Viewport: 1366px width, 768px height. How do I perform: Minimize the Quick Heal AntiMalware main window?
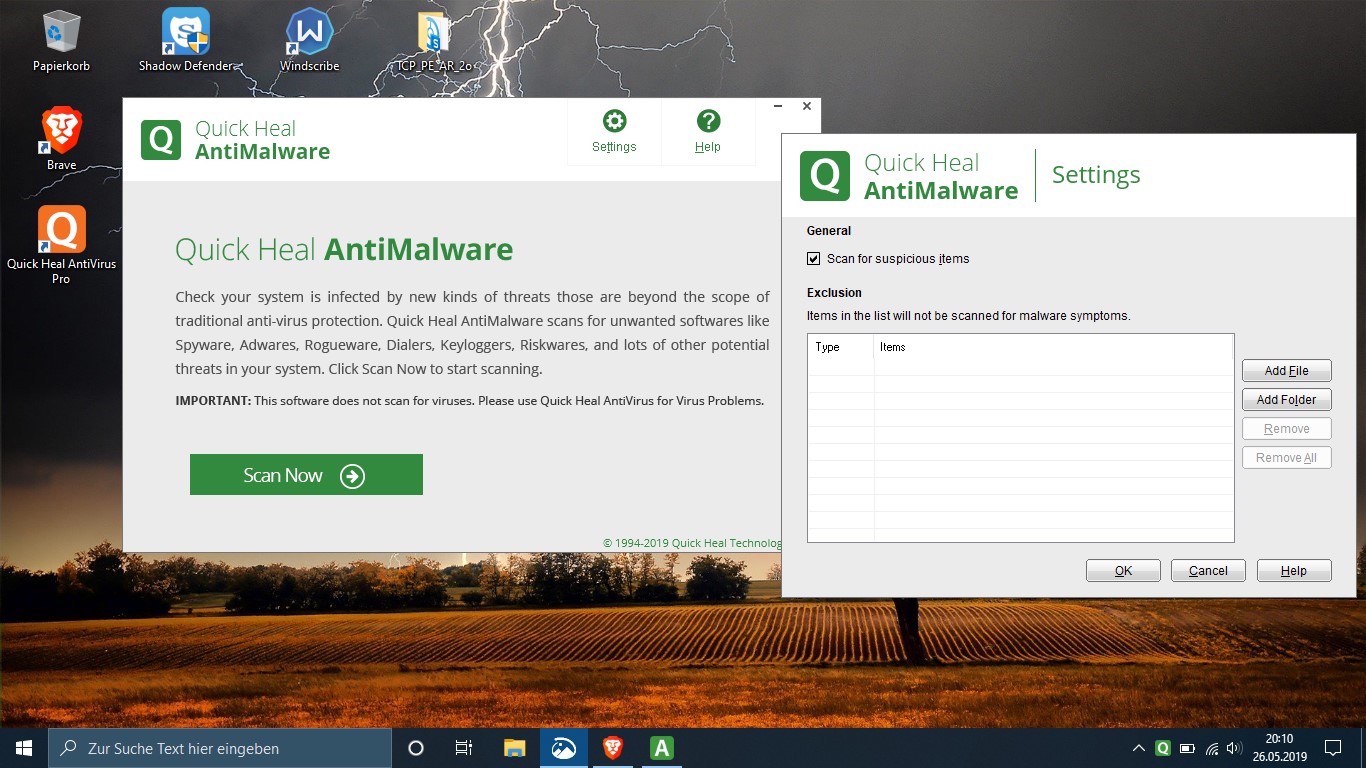click(778, 106)
